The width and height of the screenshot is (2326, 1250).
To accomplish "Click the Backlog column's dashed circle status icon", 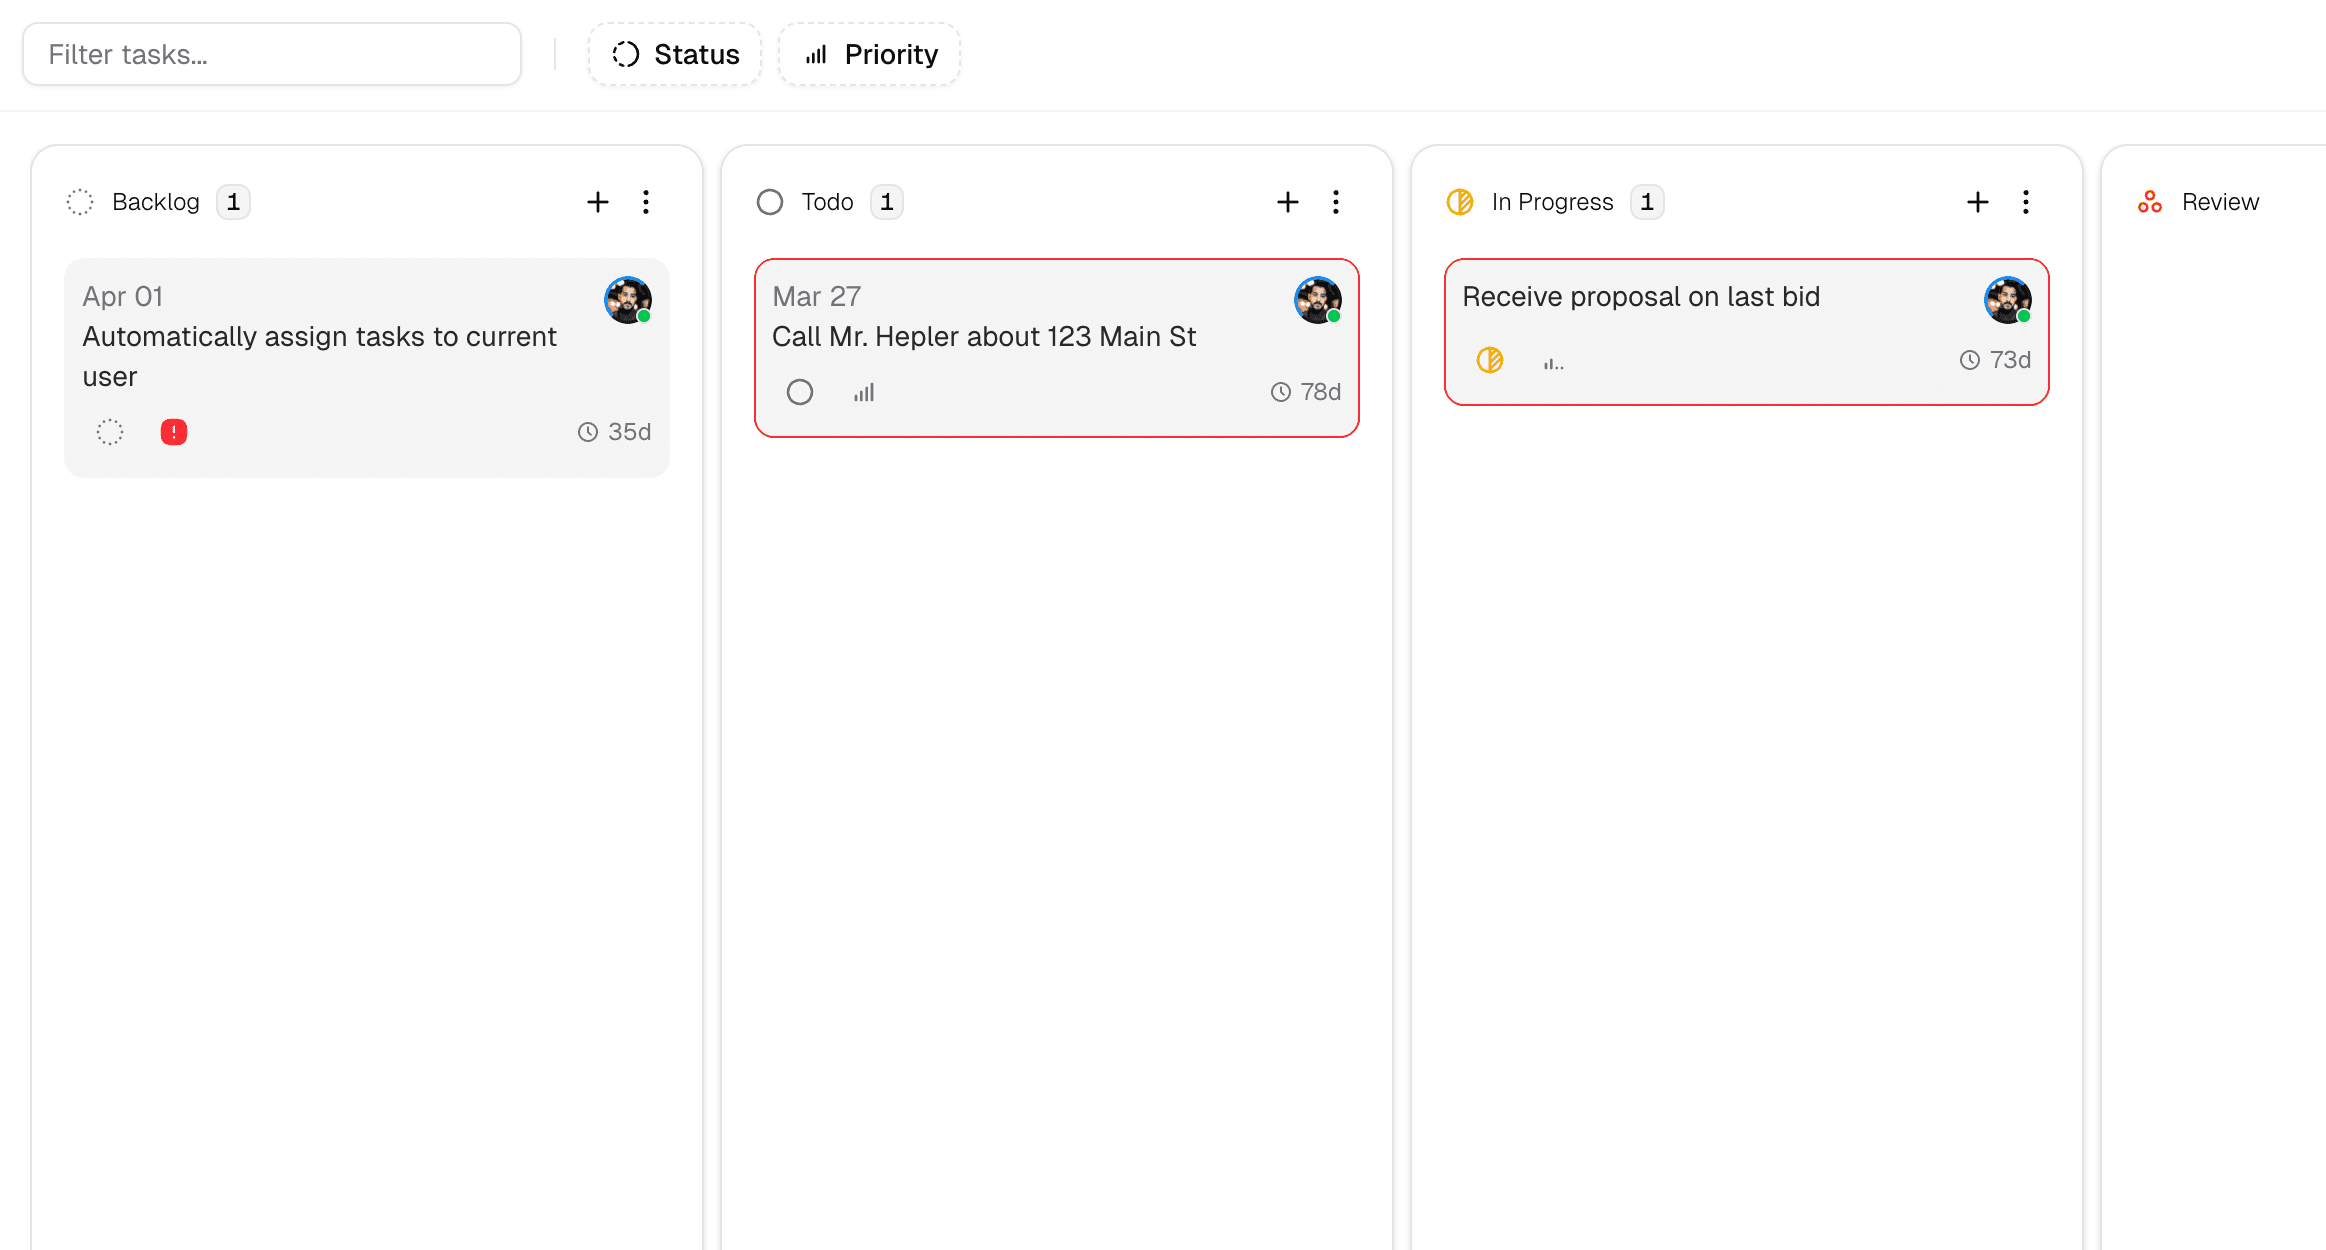I will point(79,201).
